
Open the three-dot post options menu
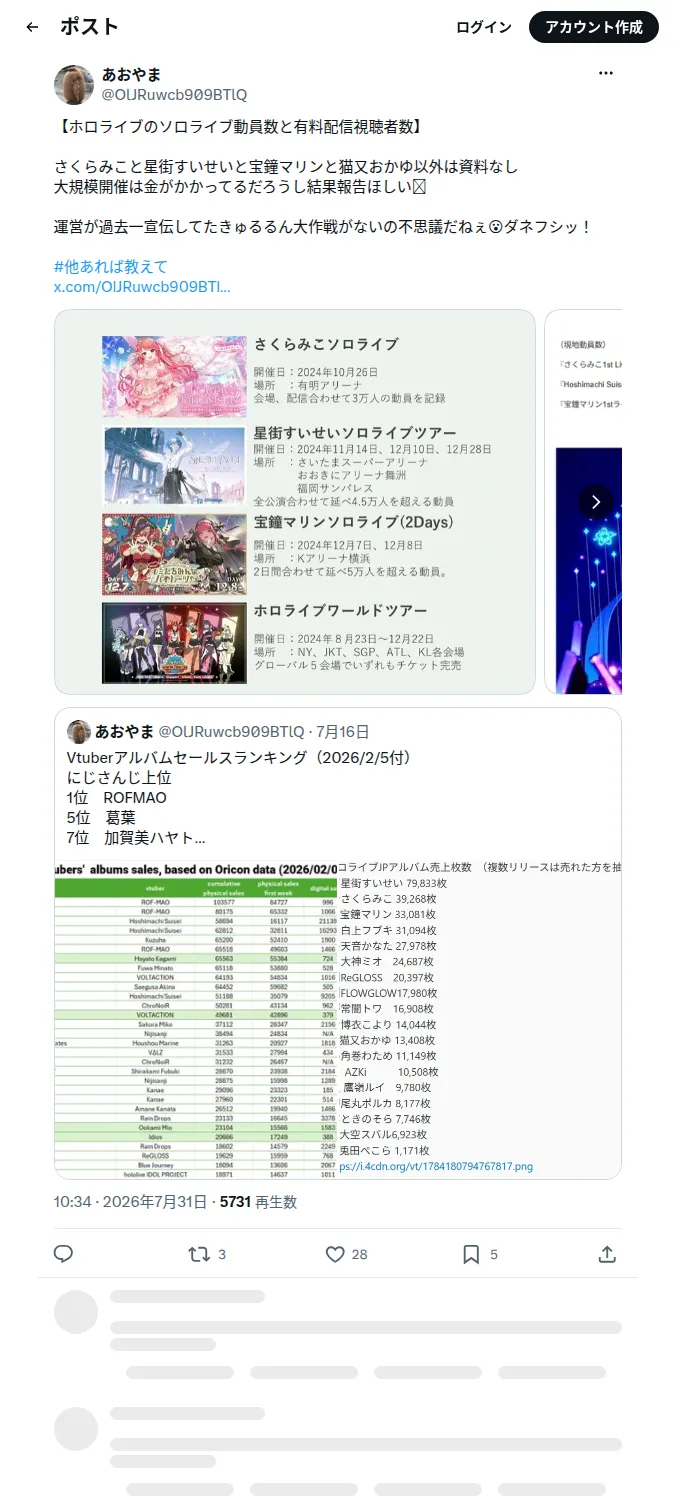[606, 74]
